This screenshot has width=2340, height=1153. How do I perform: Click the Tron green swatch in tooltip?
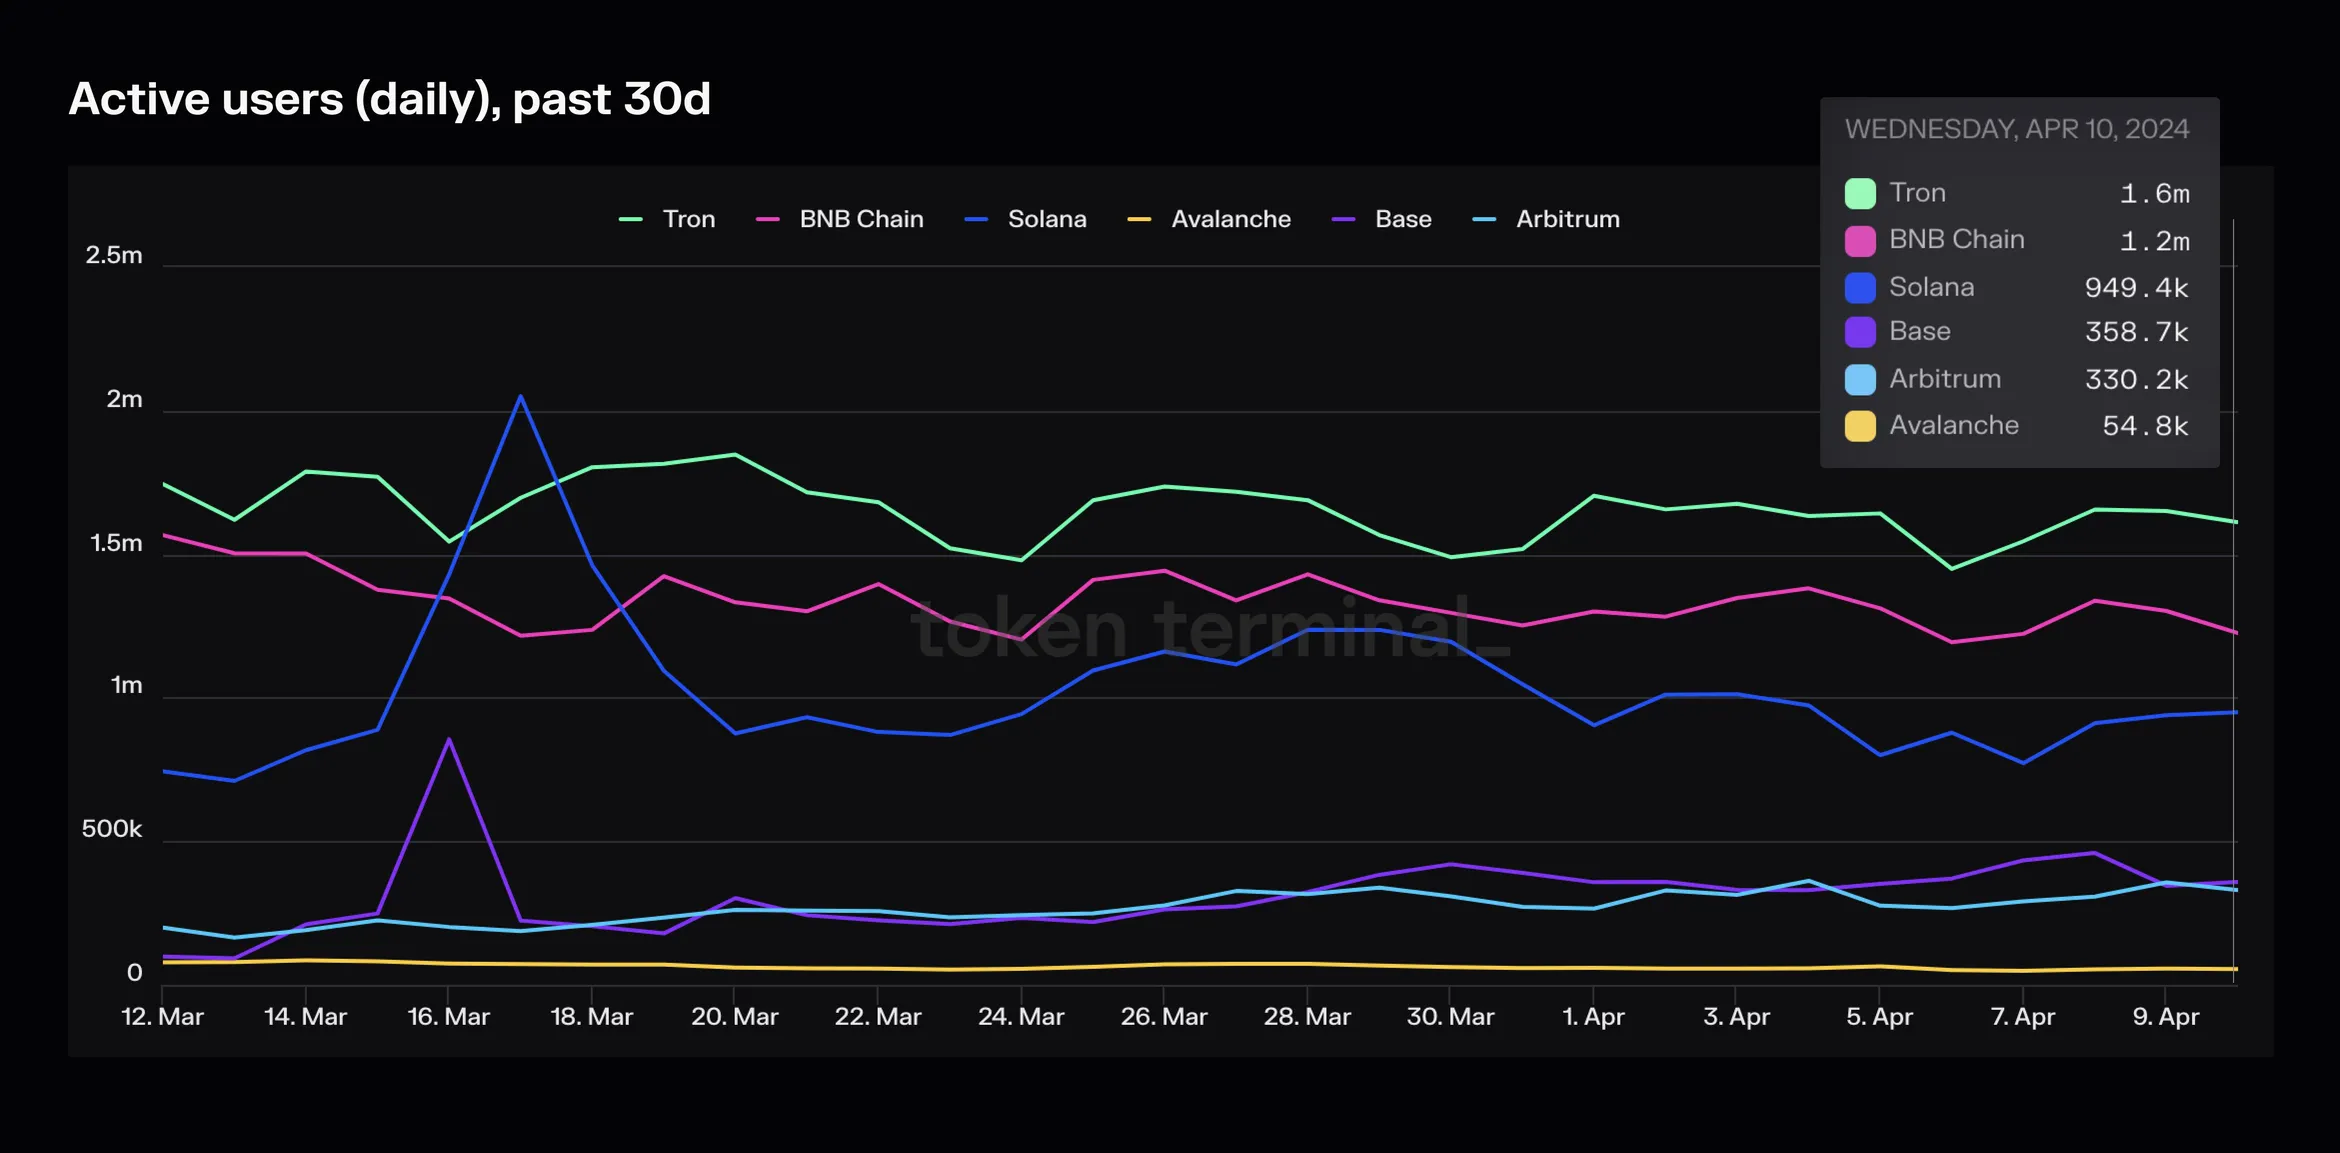coord(1860,193)
